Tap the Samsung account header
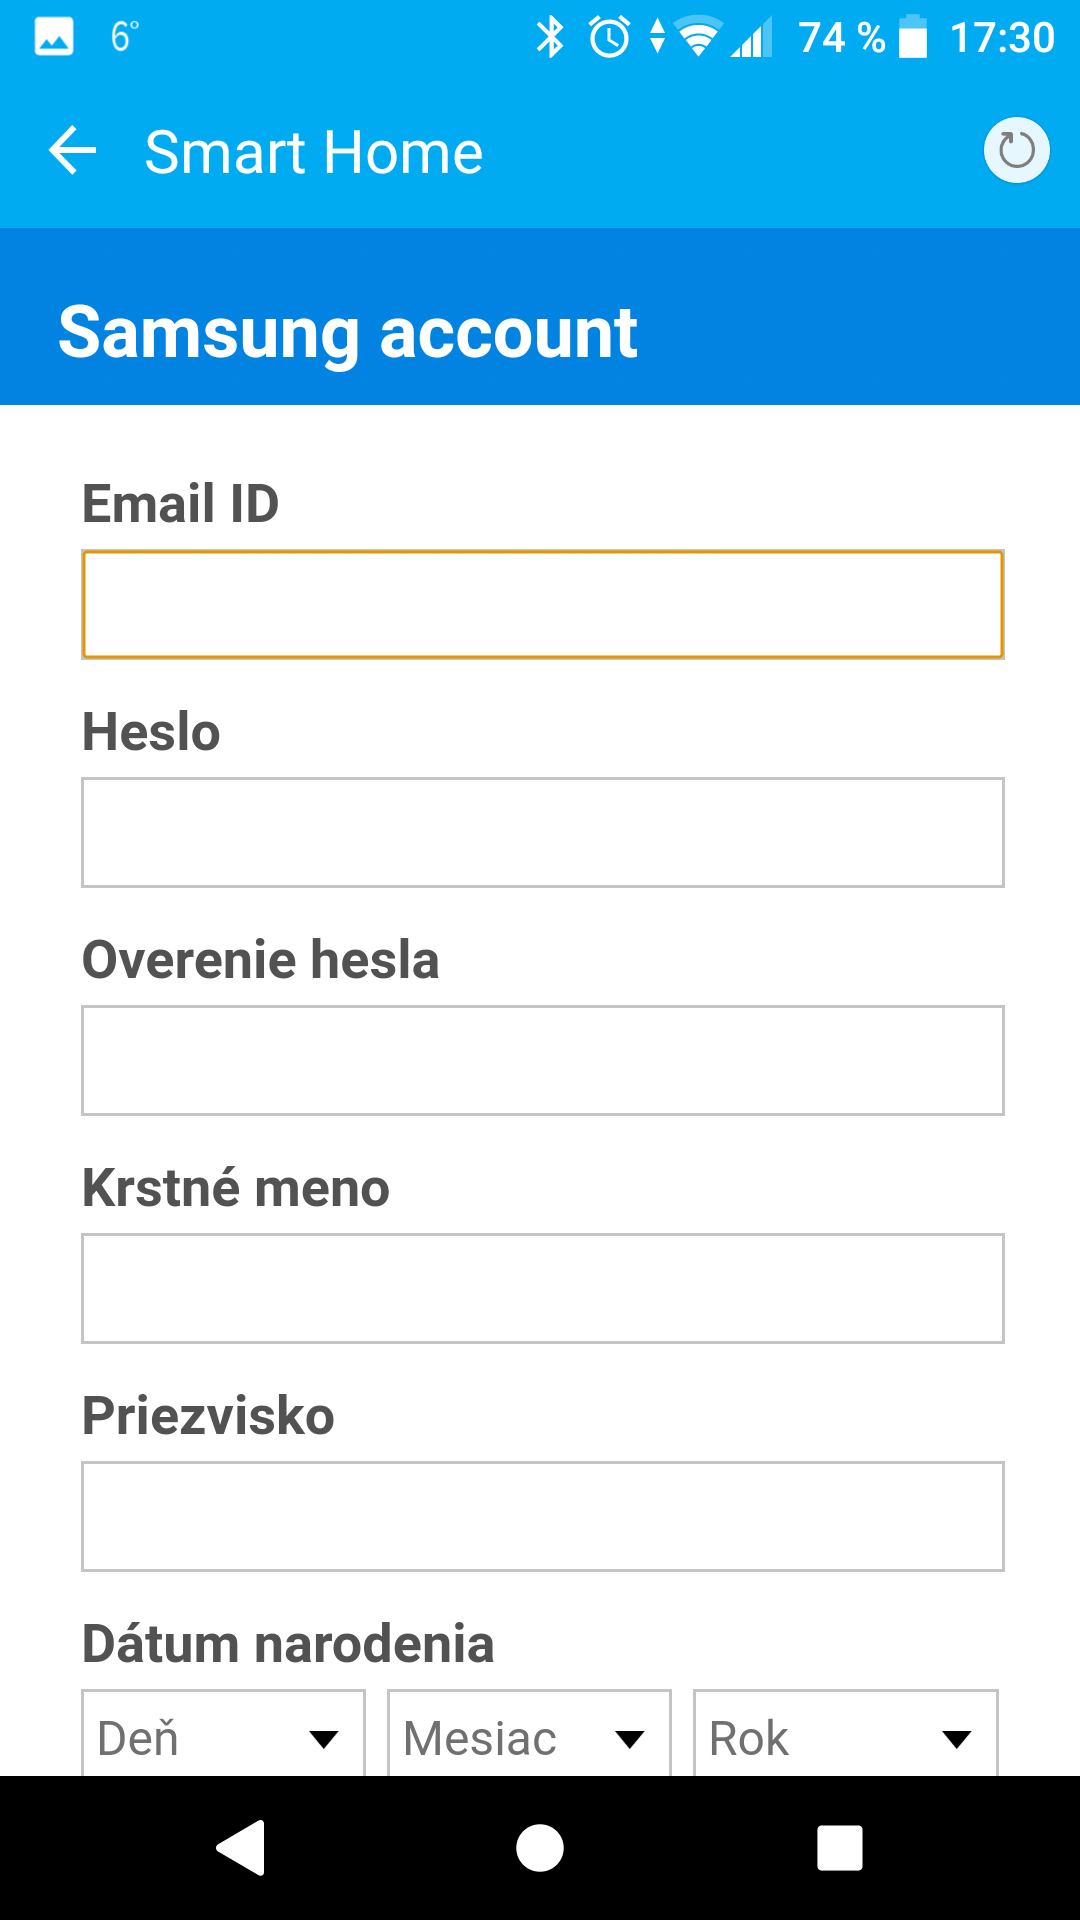 click(x=348, y=333)
